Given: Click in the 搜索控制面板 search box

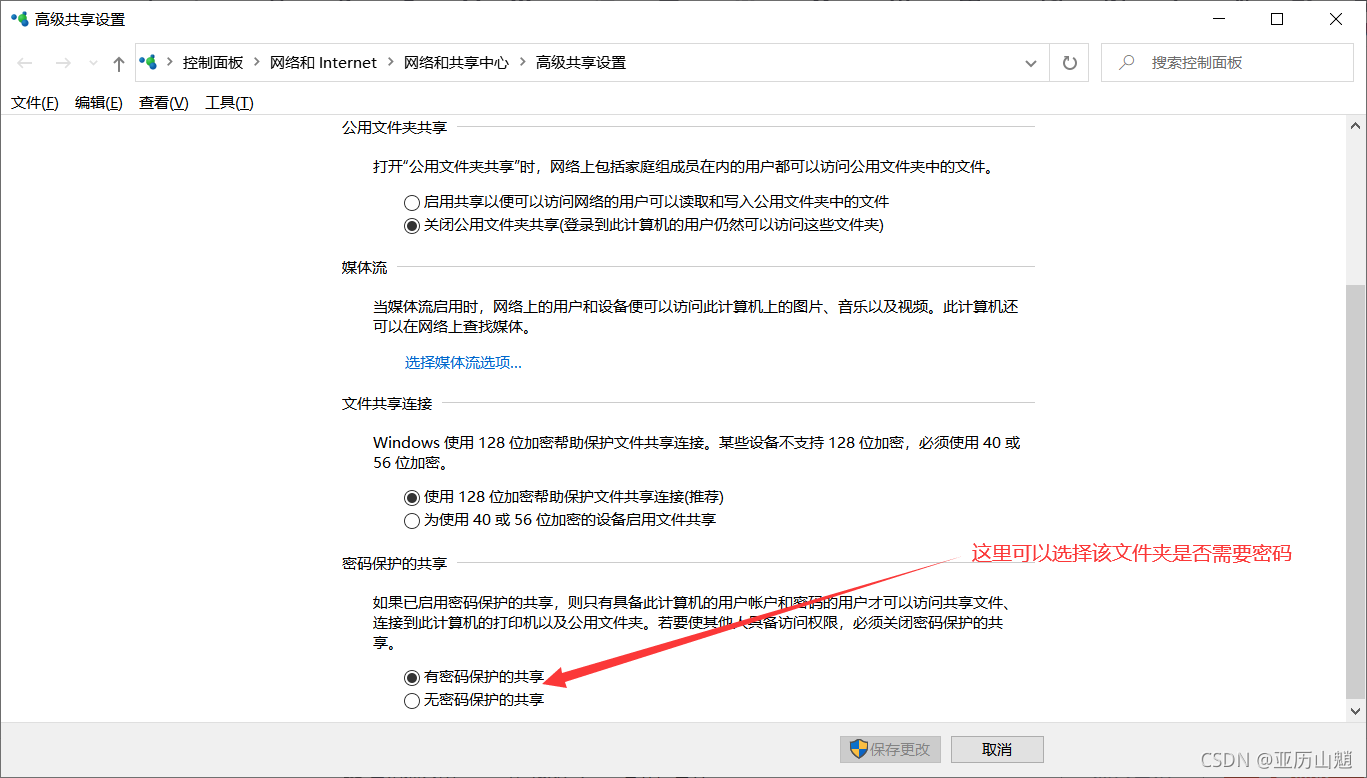Looking at the screenshot, I should [1227, 62].
